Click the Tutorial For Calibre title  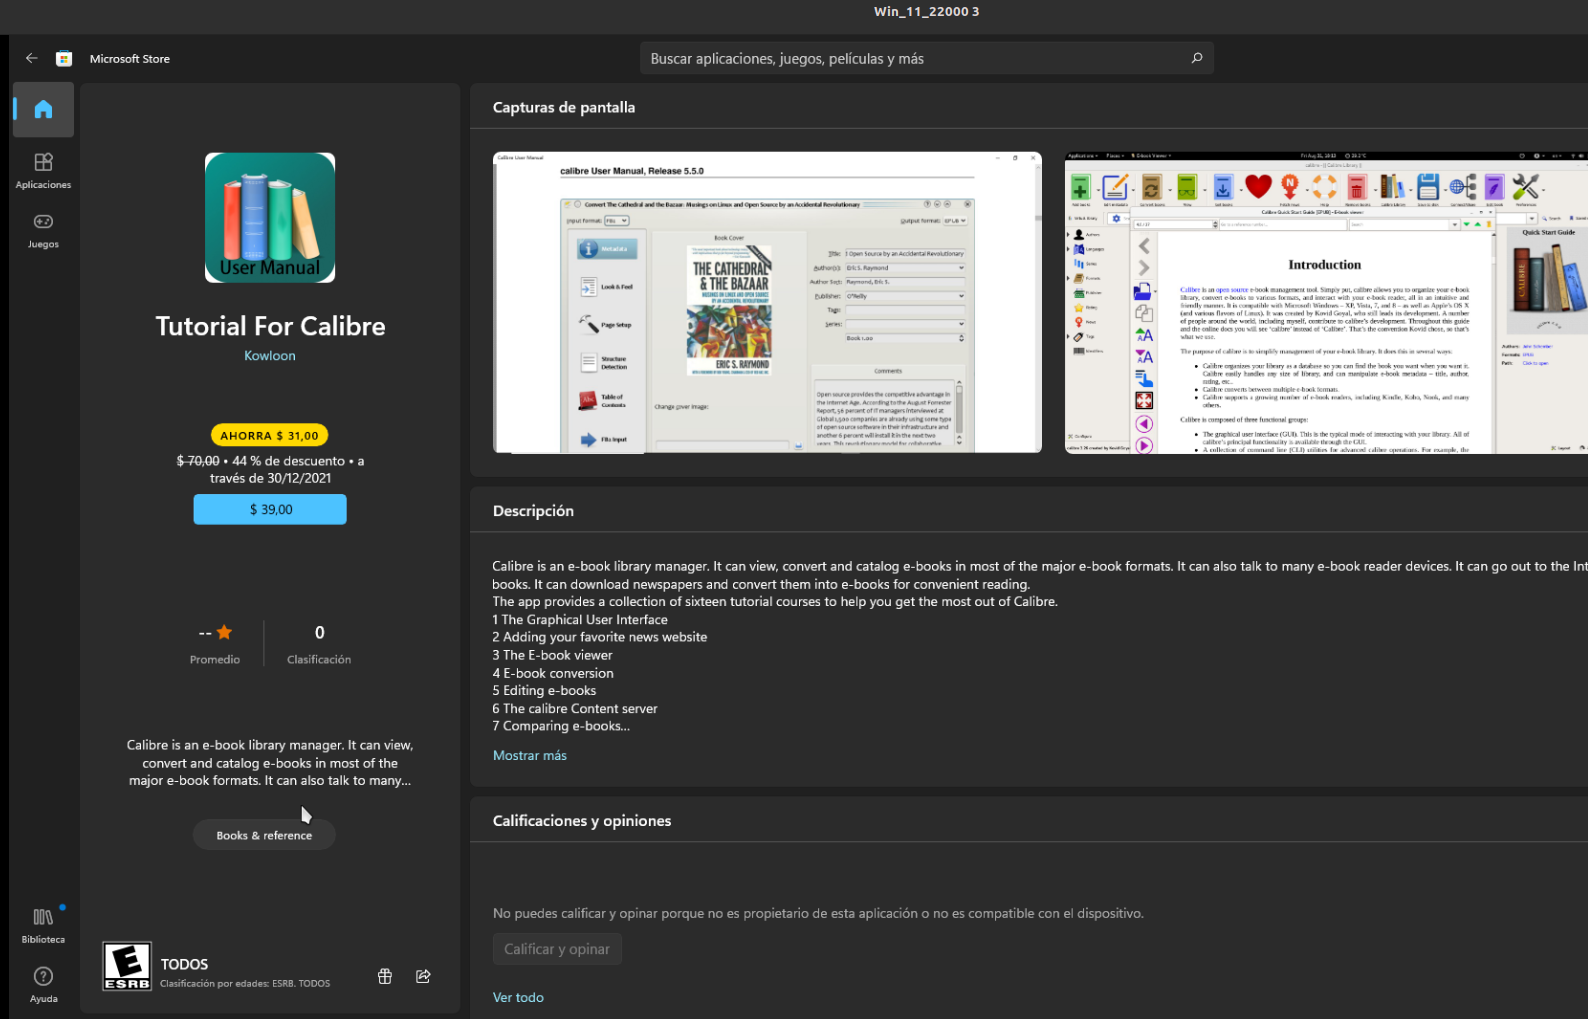pyautogui.click(x=270, y=326)
